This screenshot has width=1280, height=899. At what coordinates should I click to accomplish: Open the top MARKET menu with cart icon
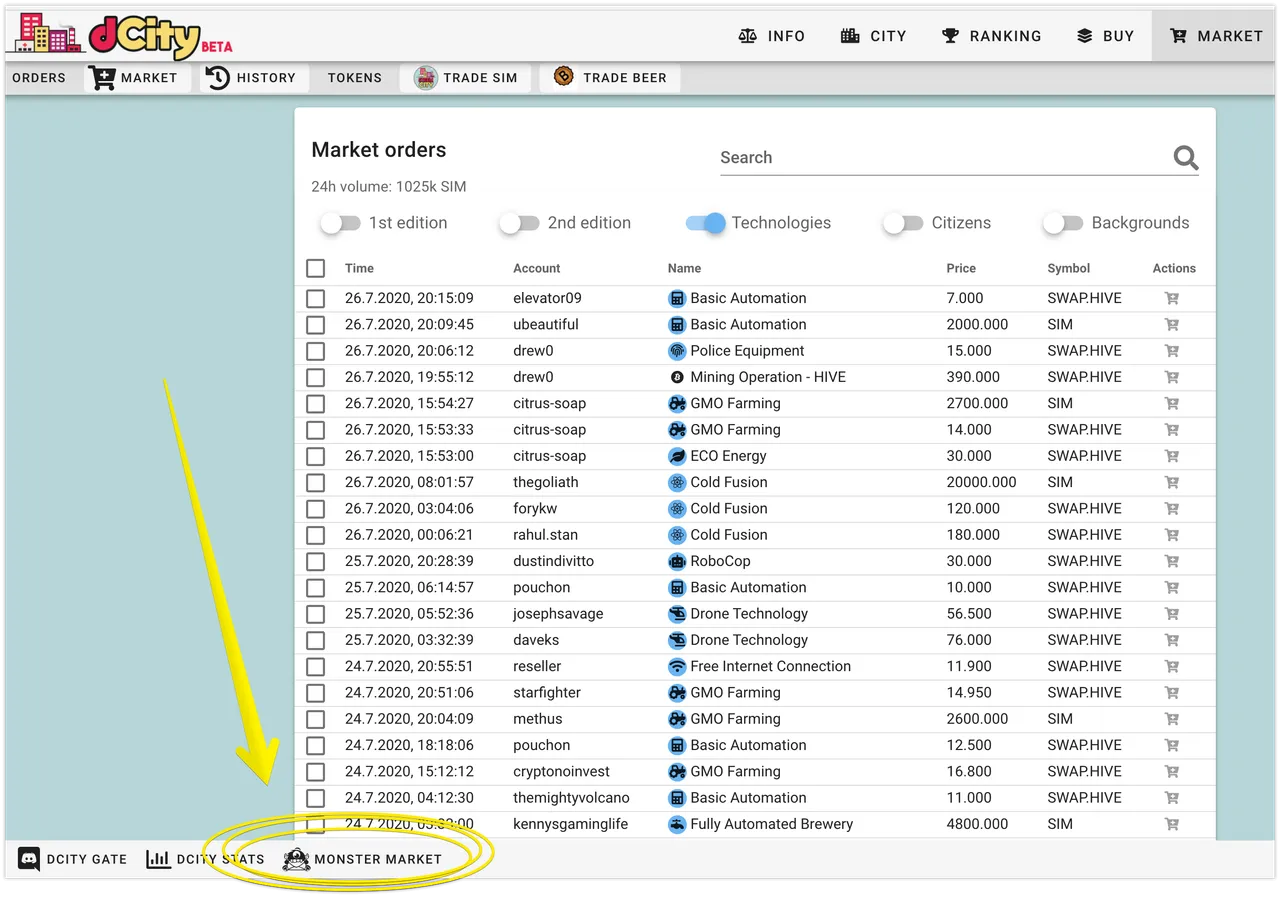tap(1216, 36)
